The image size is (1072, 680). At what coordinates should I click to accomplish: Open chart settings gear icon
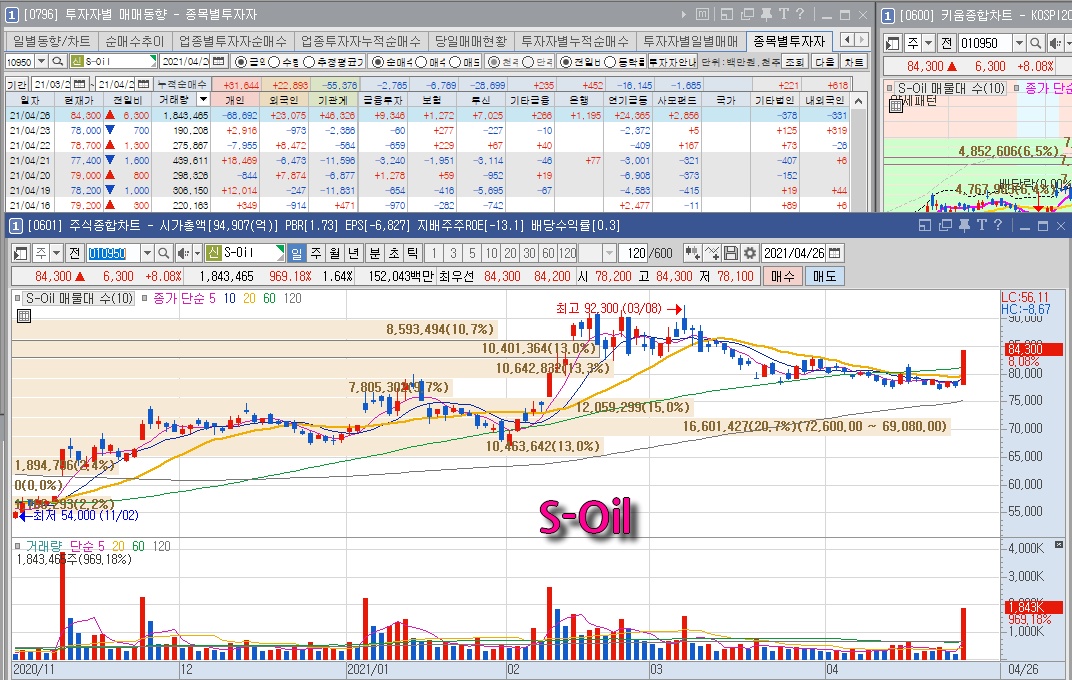(750, 254)
